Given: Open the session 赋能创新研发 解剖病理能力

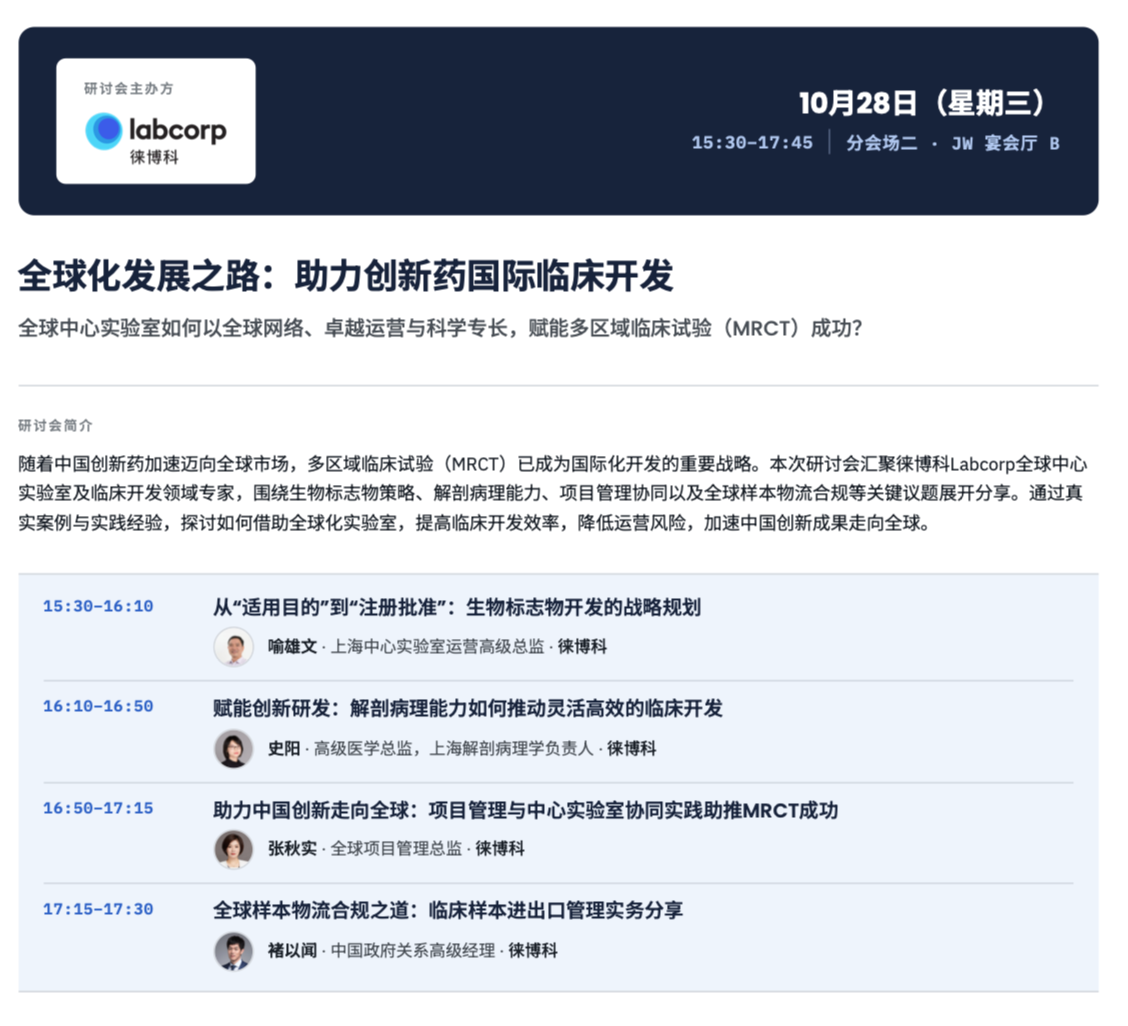Looking at the screenshot, I should pyautogui.click(x=468, y=709).
